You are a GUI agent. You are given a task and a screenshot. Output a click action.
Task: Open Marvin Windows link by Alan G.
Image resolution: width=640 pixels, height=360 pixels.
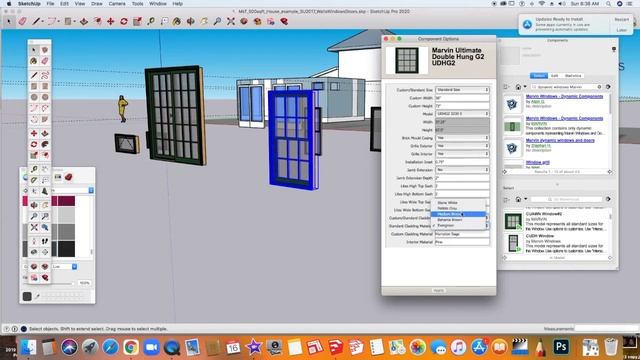pos(564,97)
